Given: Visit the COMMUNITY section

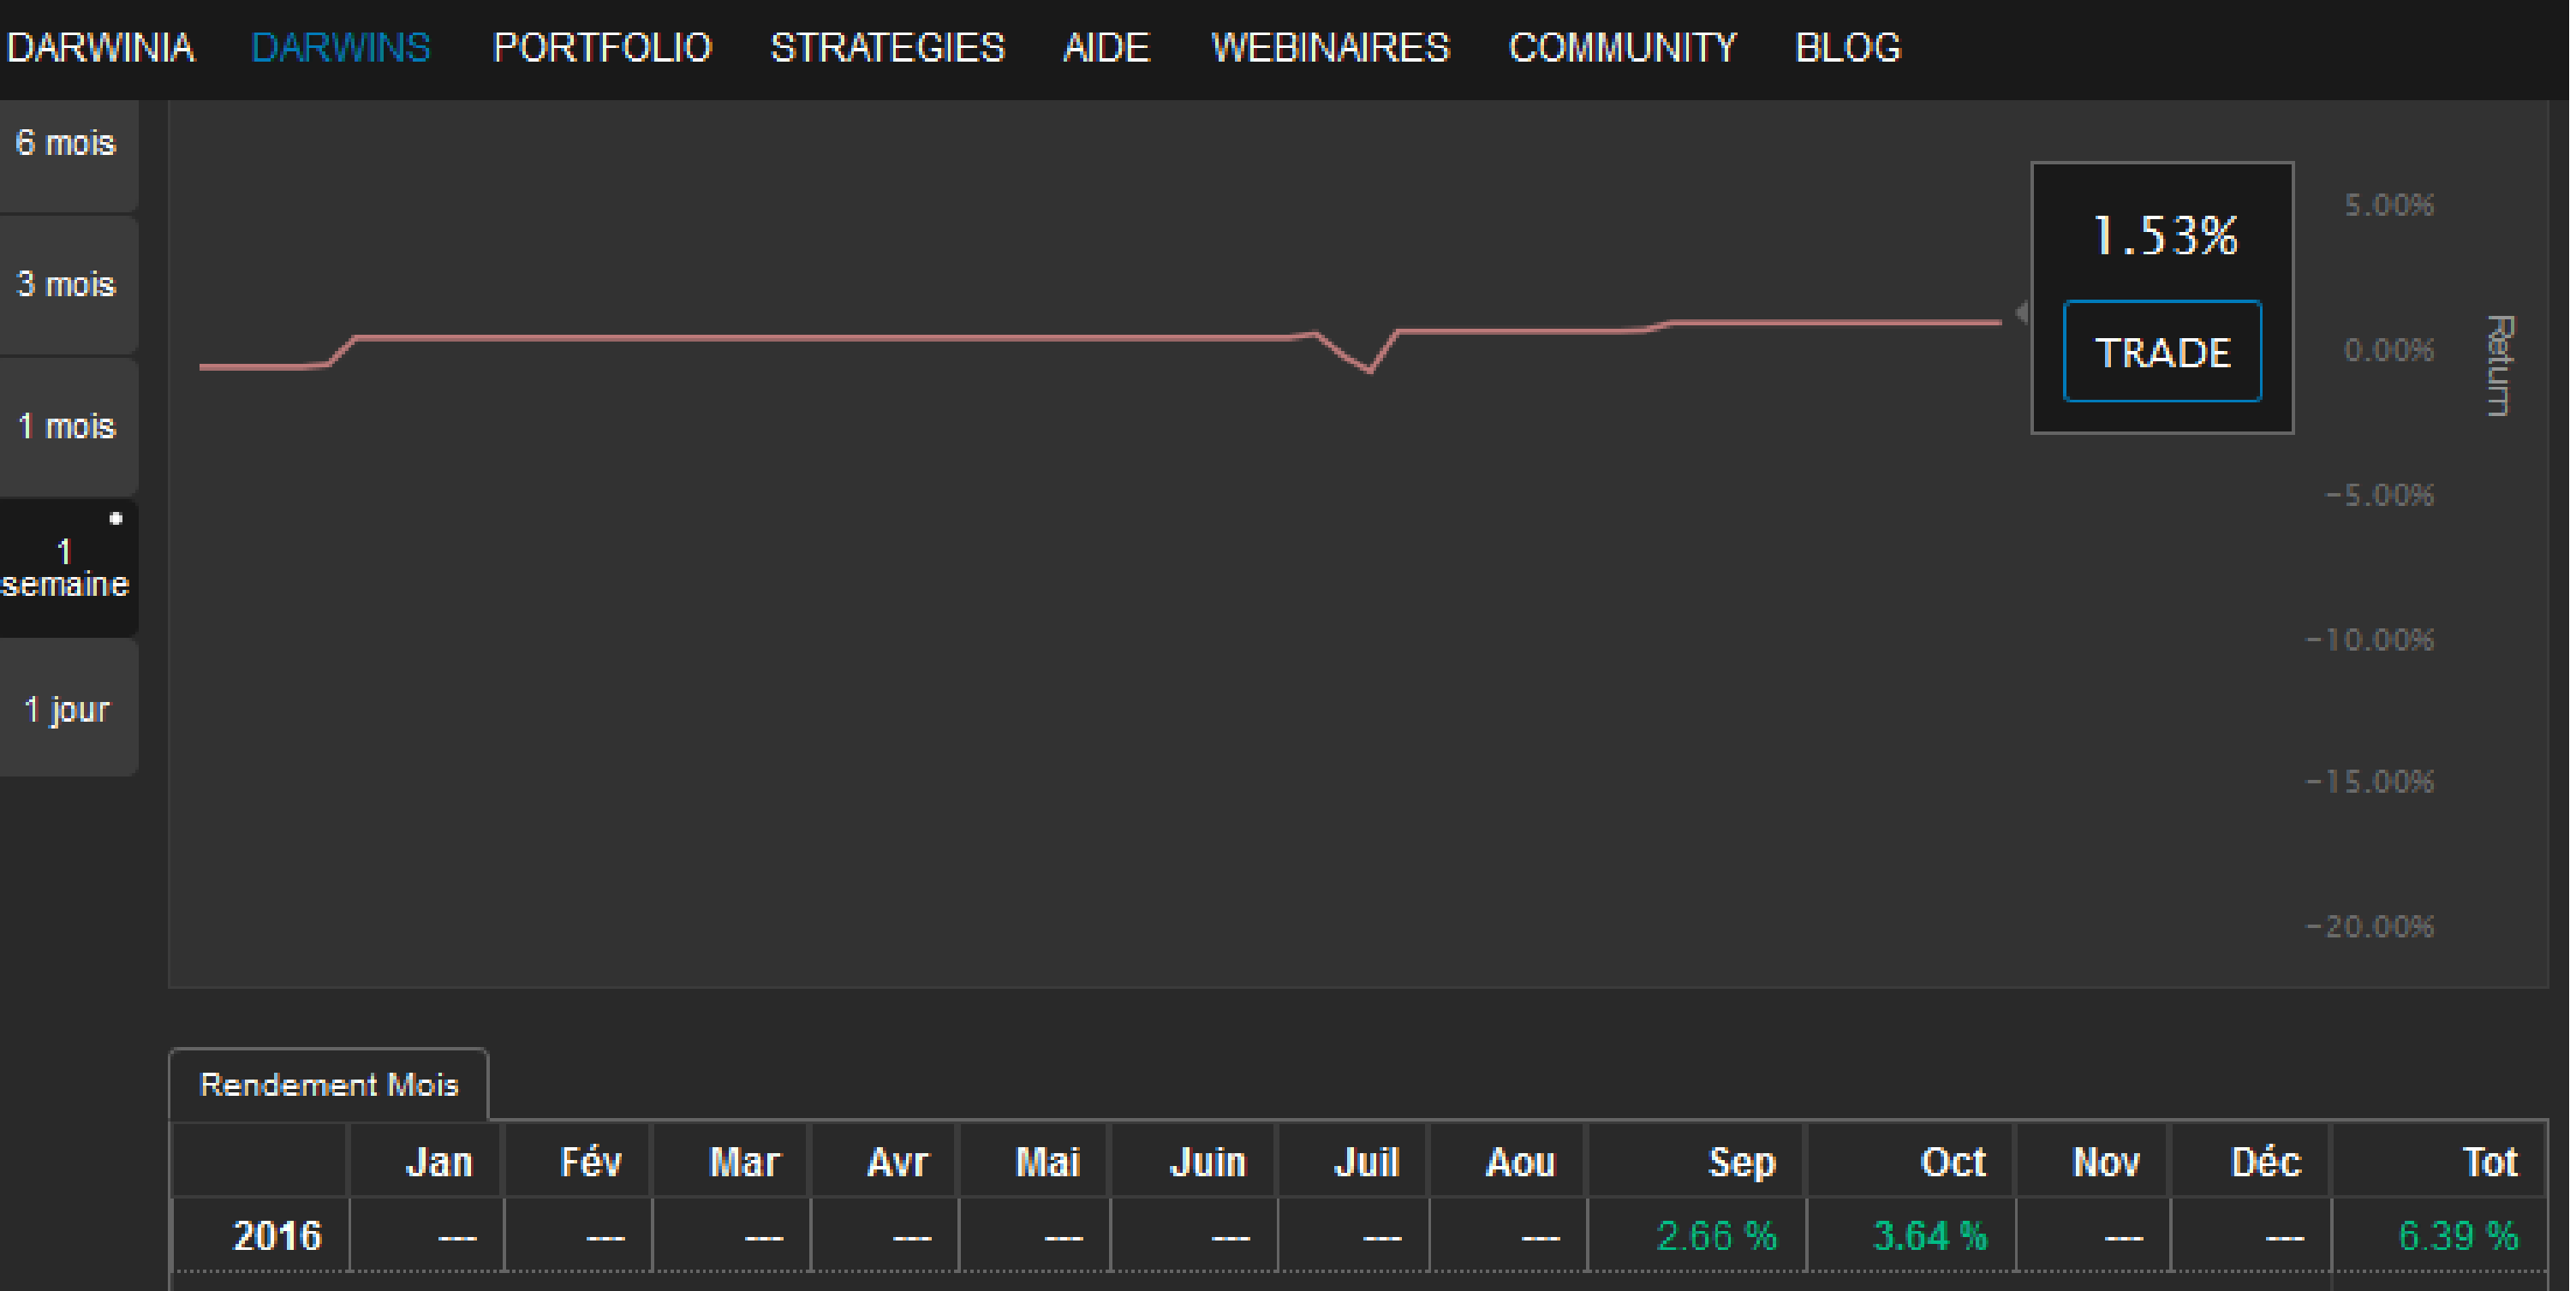Looking at the screenshot, I should 1622,48.
